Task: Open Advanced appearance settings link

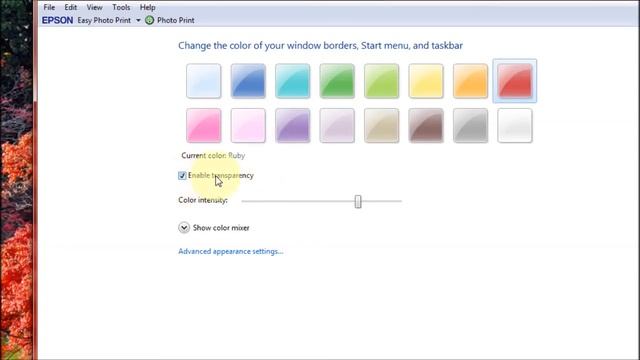Action: coord(231,251)
